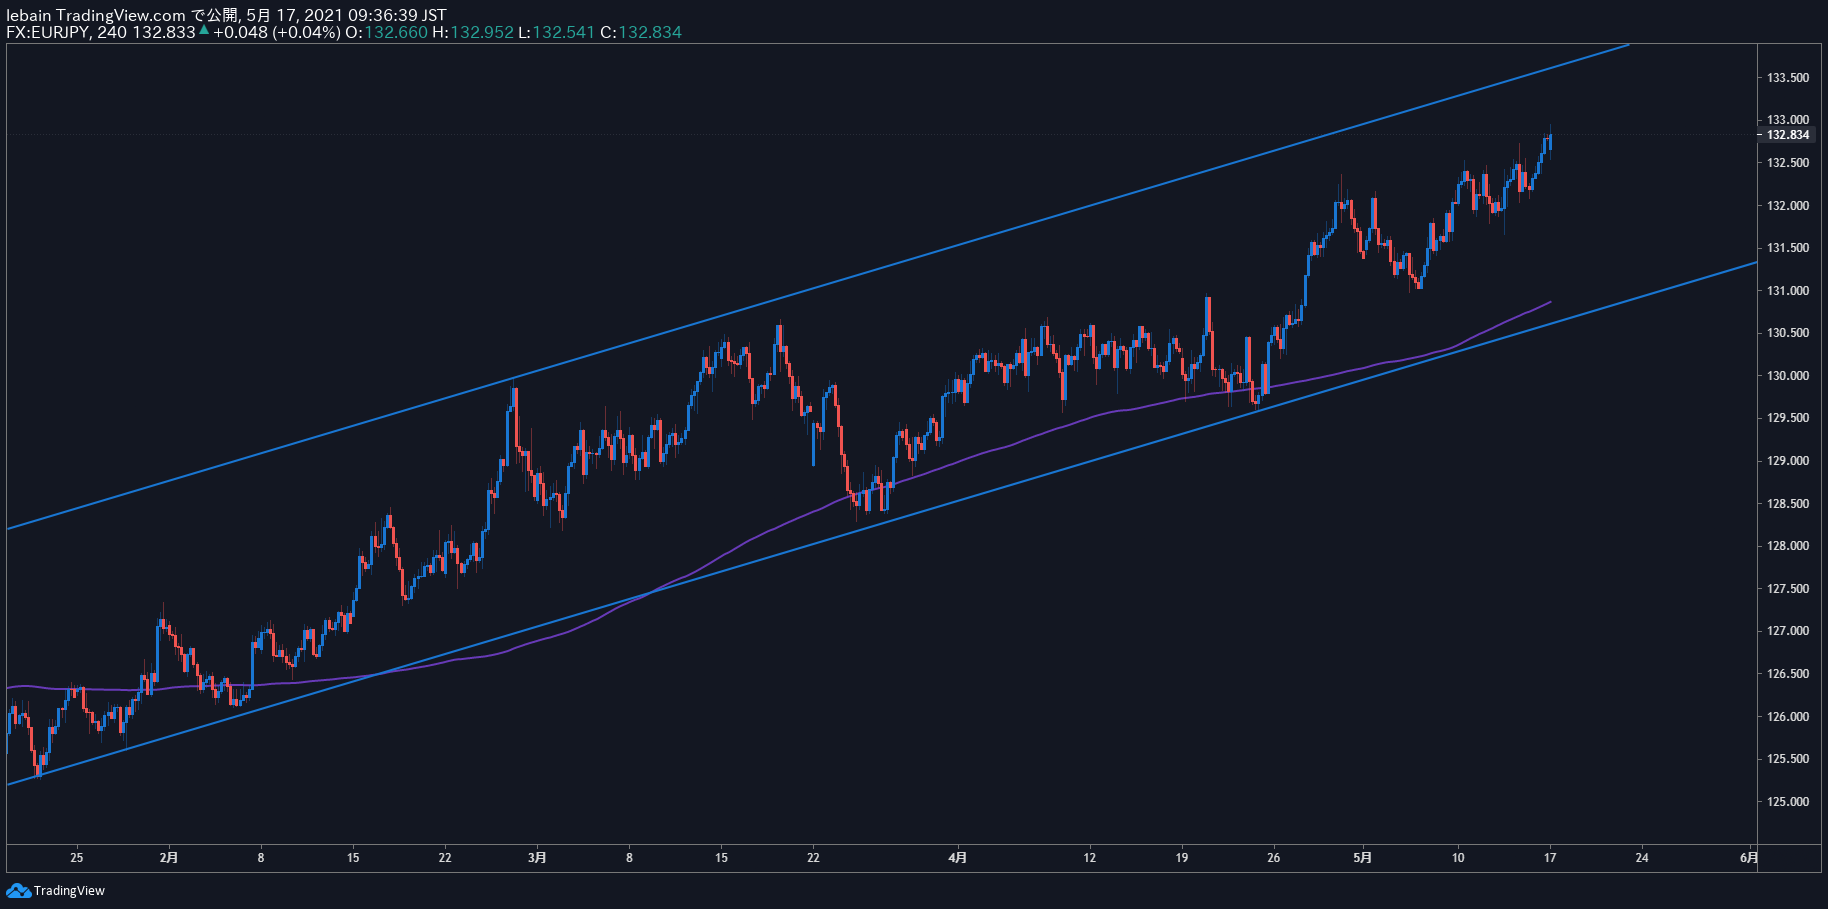Click the green up-arrow change indicator
The height and width of the screenshot is (909, 1828).
point(204,31)
